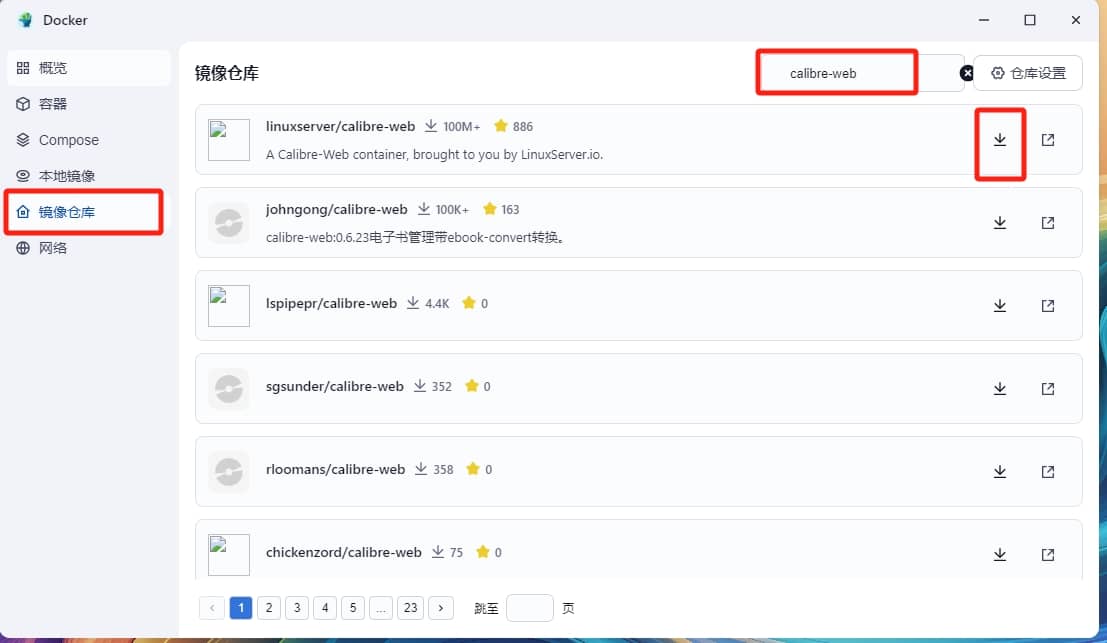
Task: Jump to last page 23
Action: click(x=411, y=608)
